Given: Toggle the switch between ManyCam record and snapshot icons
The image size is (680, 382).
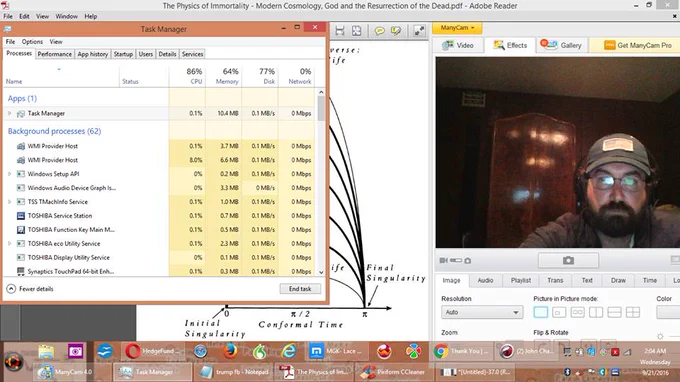Looking at the screenshot, I should (x=456, y=260).
